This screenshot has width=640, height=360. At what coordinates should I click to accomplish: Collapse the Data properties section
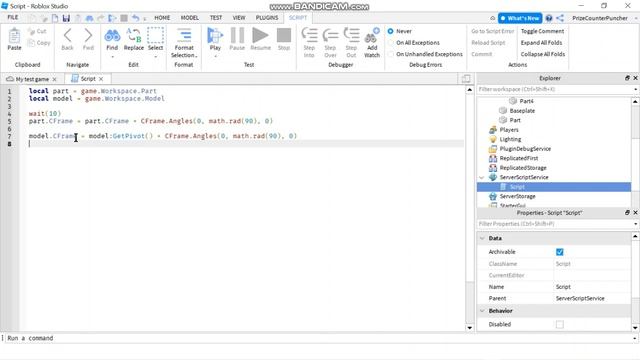tap(482, 238)
